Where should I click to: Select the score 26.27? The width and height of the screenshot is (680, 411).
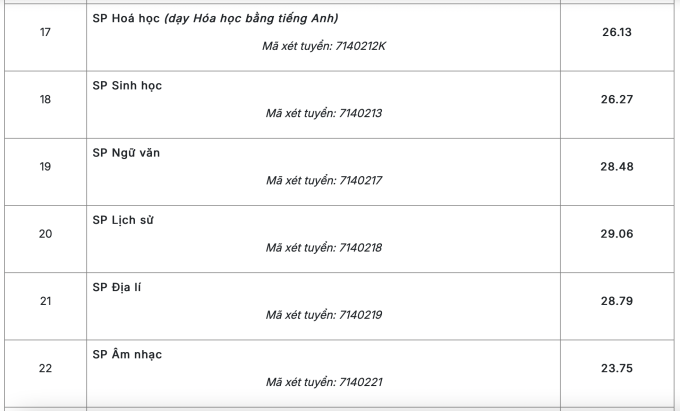[x=617, y=99]
